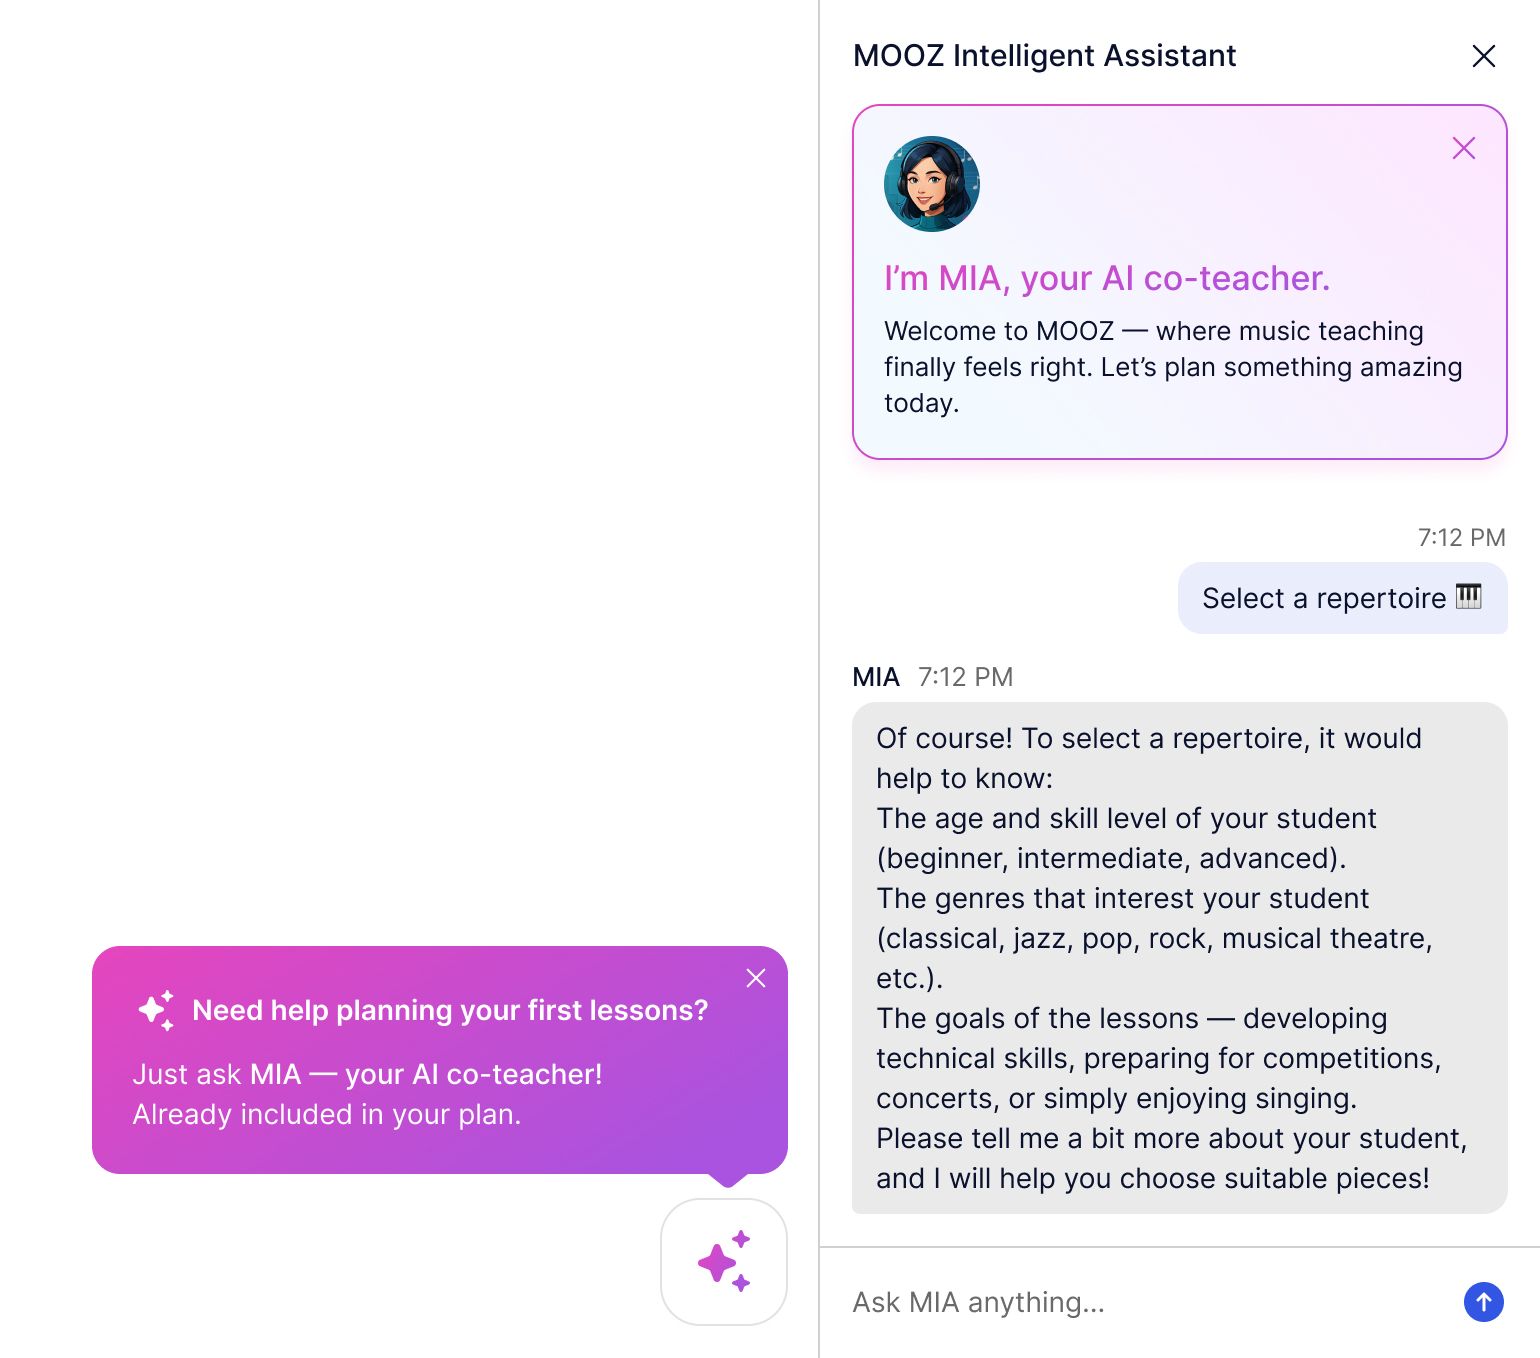
Task: Click the X icon in the assistant panel header
Action: click(1483, 57)
